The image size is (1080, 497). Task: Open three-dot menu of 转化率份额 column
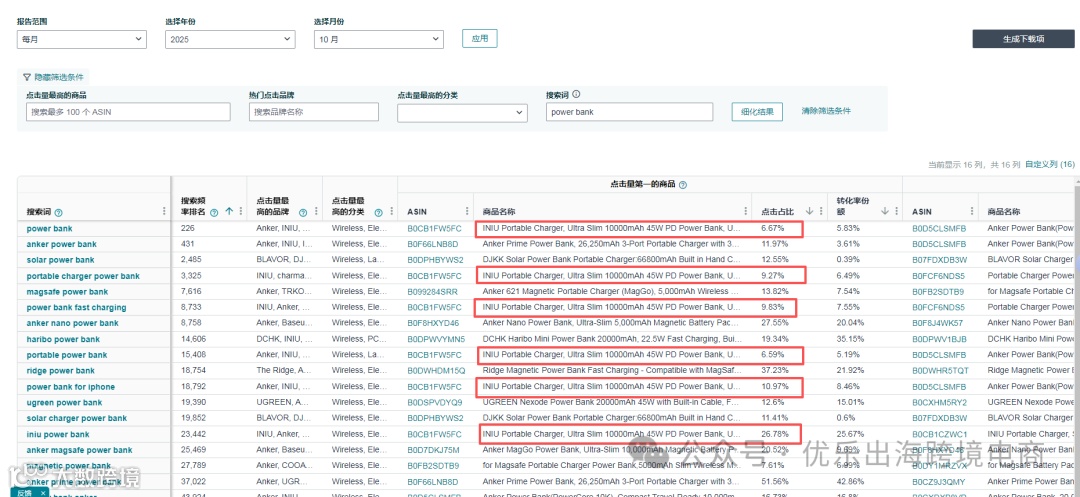tap(895, 211)
